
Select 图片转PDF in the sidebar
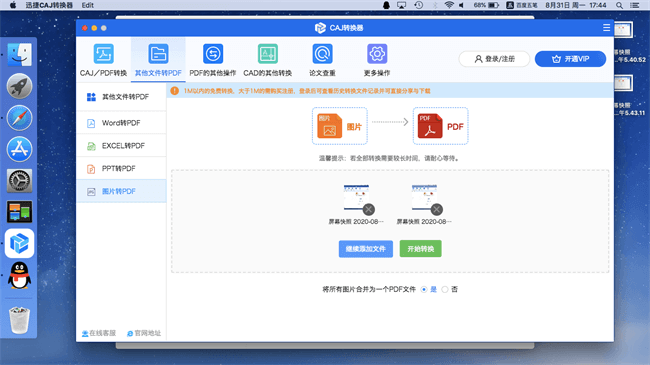[x=121, y=191]
